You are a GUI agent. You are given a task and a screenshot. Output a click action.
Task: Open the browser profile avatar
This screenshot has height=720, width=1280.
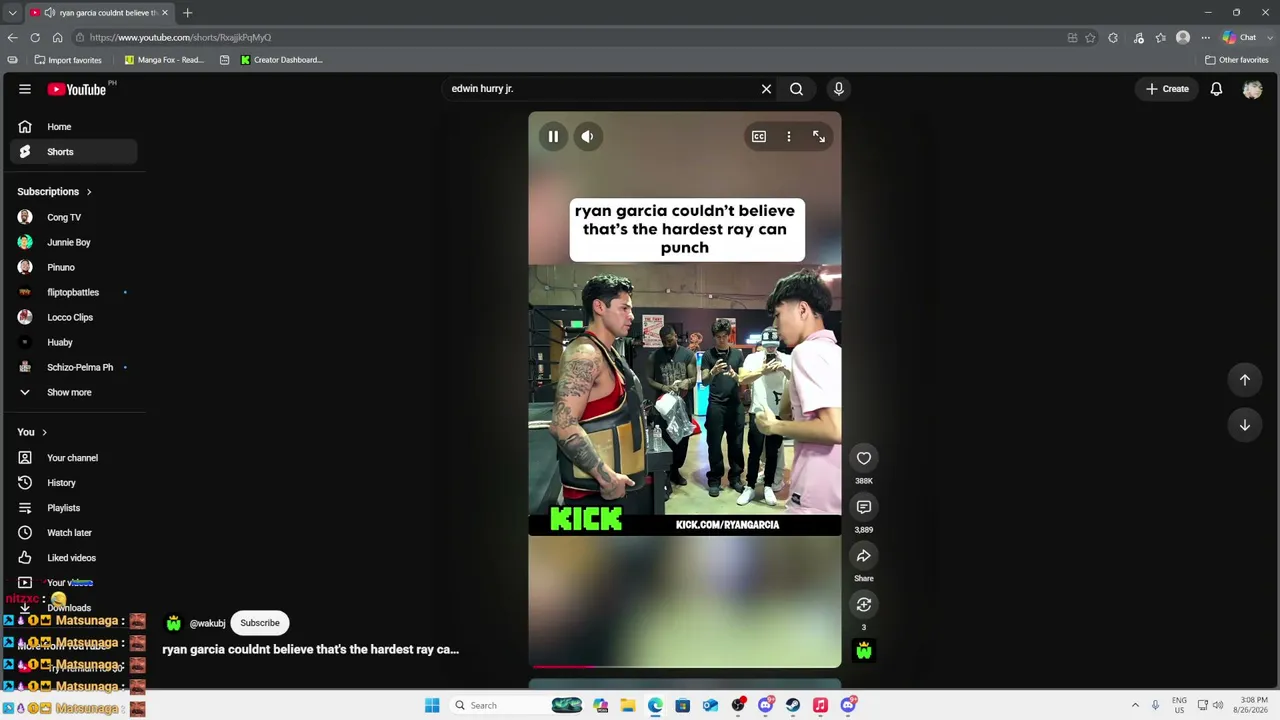1183,38
